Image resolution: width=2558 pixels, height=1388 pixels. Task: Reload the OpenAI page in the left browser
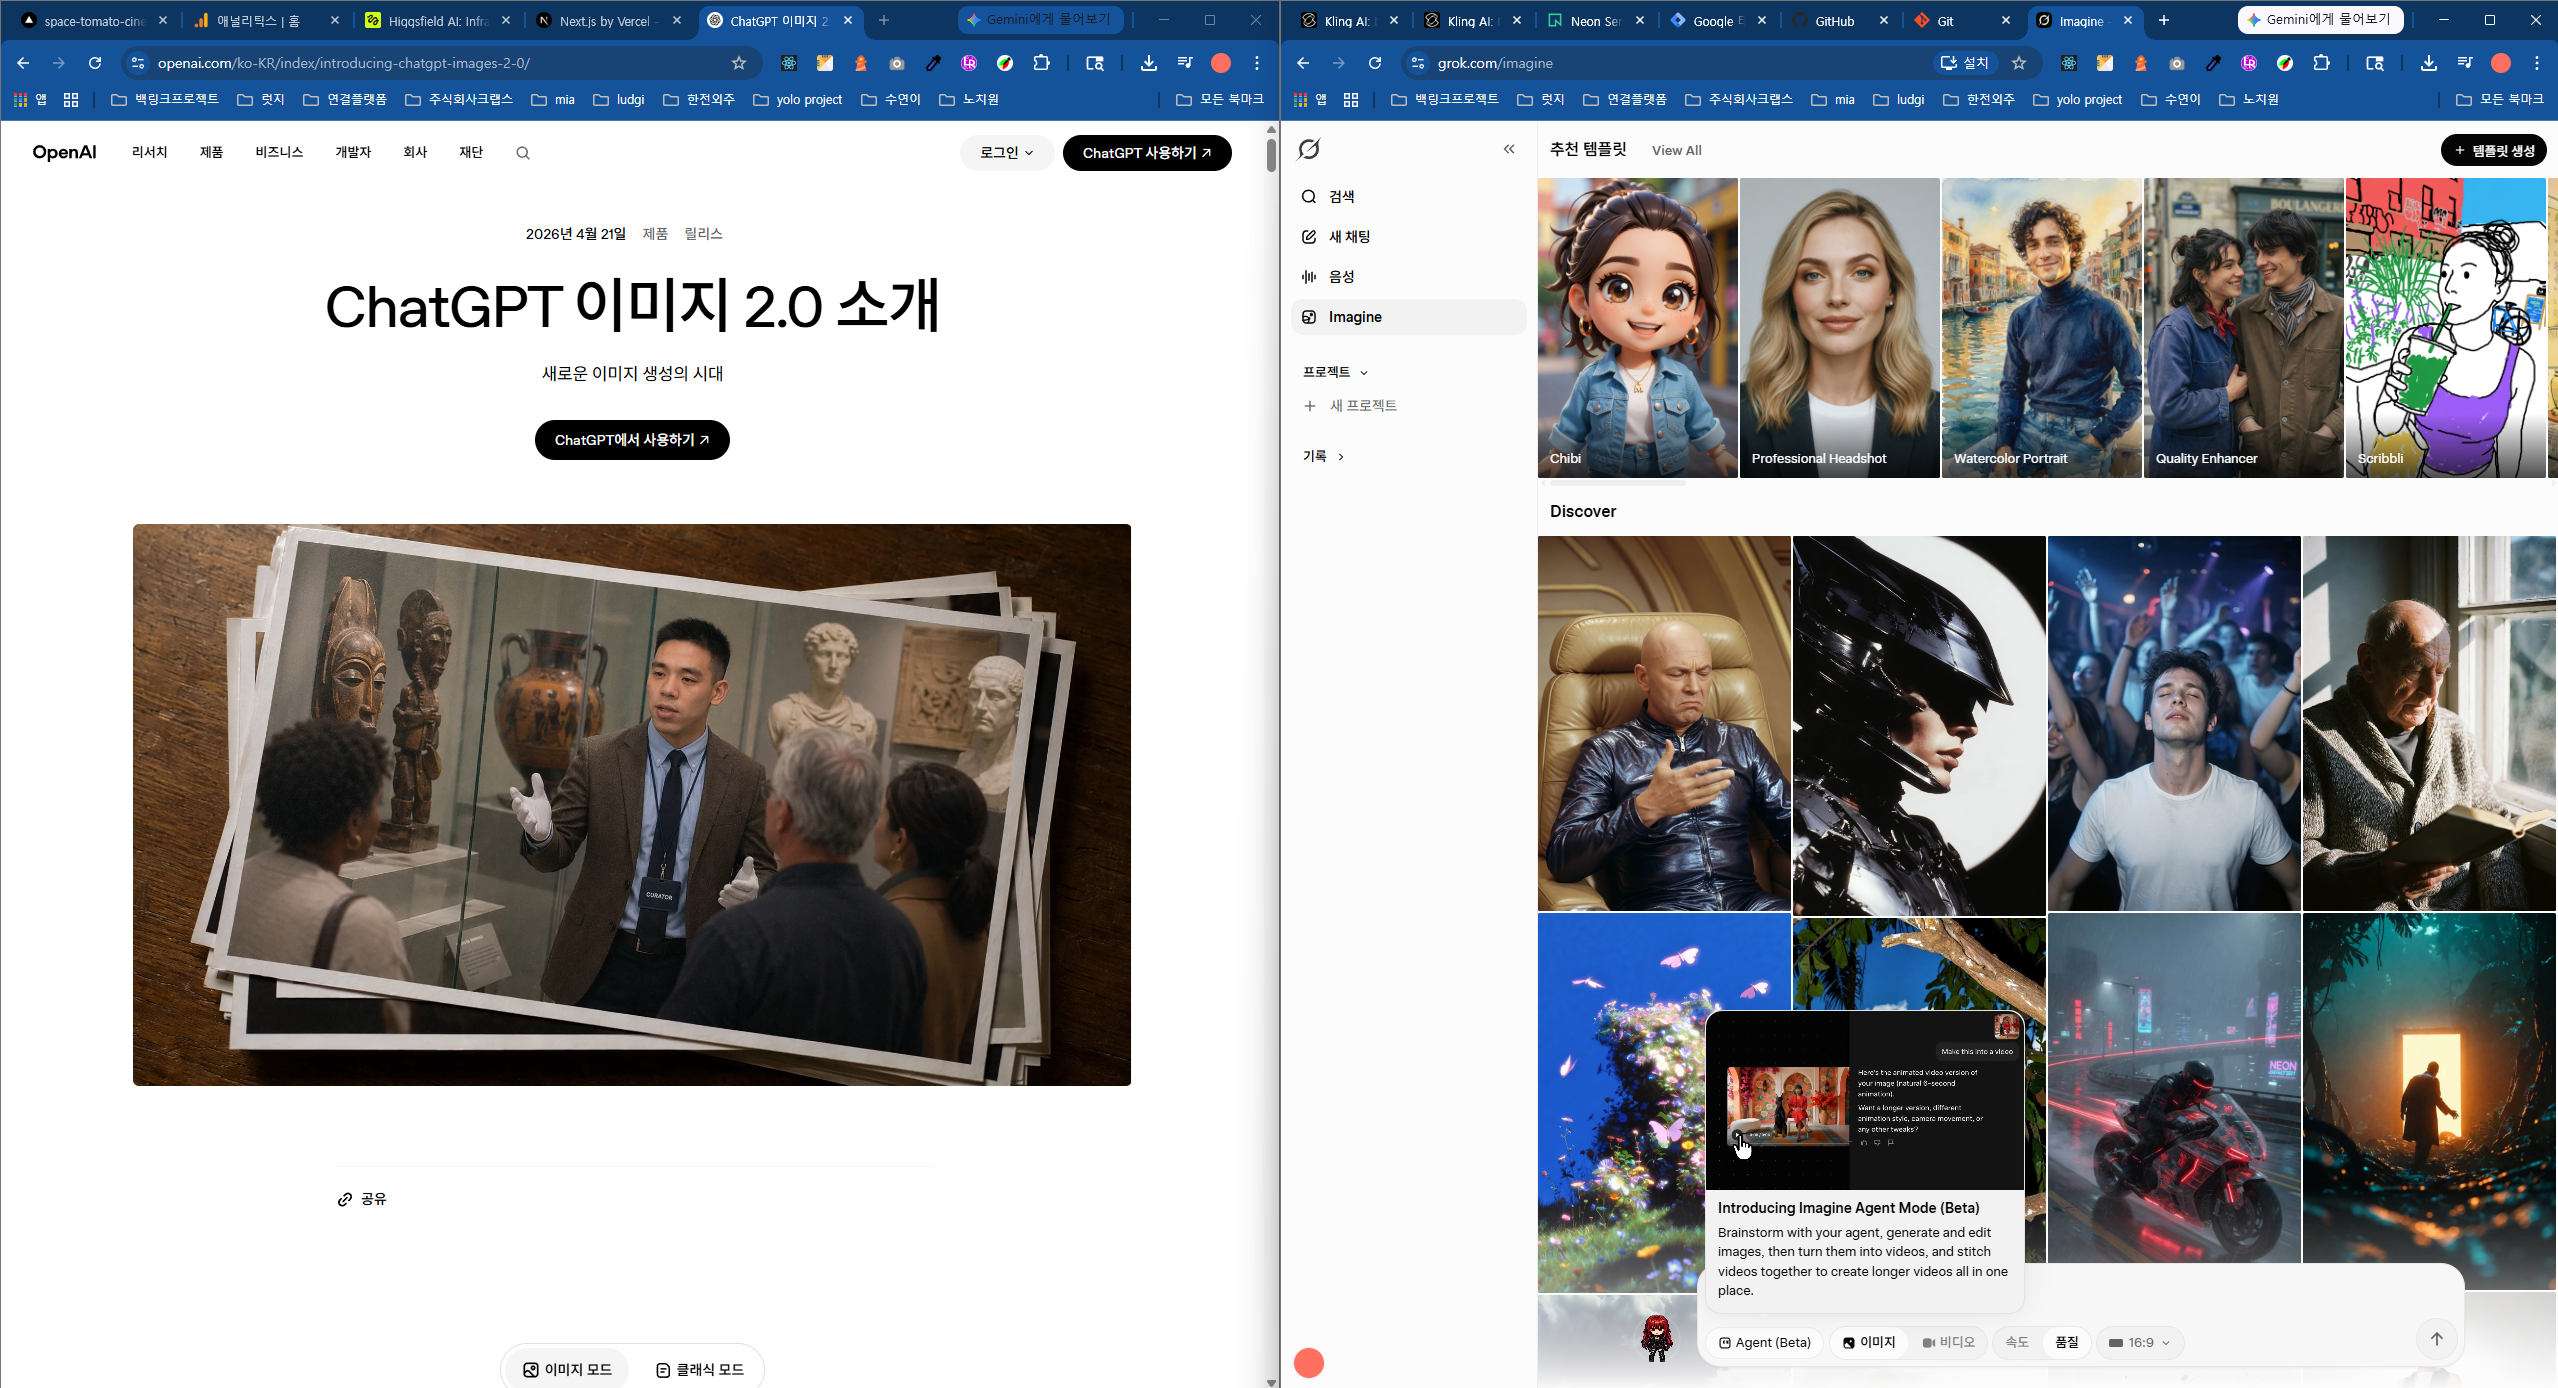pyautogui.click(x=95, y=63)
